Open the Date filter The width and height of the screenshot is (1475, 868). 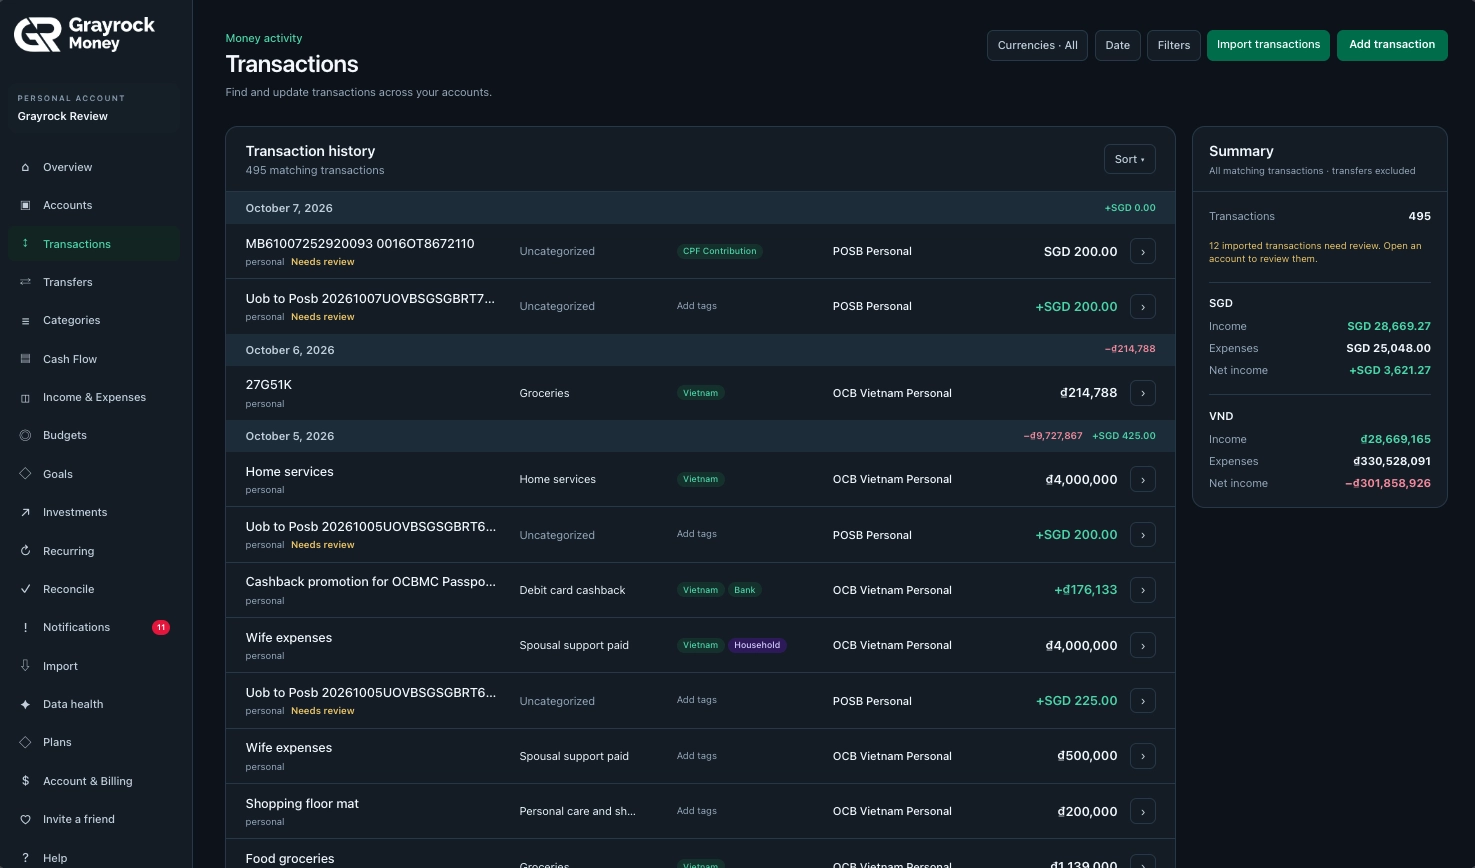click(1118, 45)
